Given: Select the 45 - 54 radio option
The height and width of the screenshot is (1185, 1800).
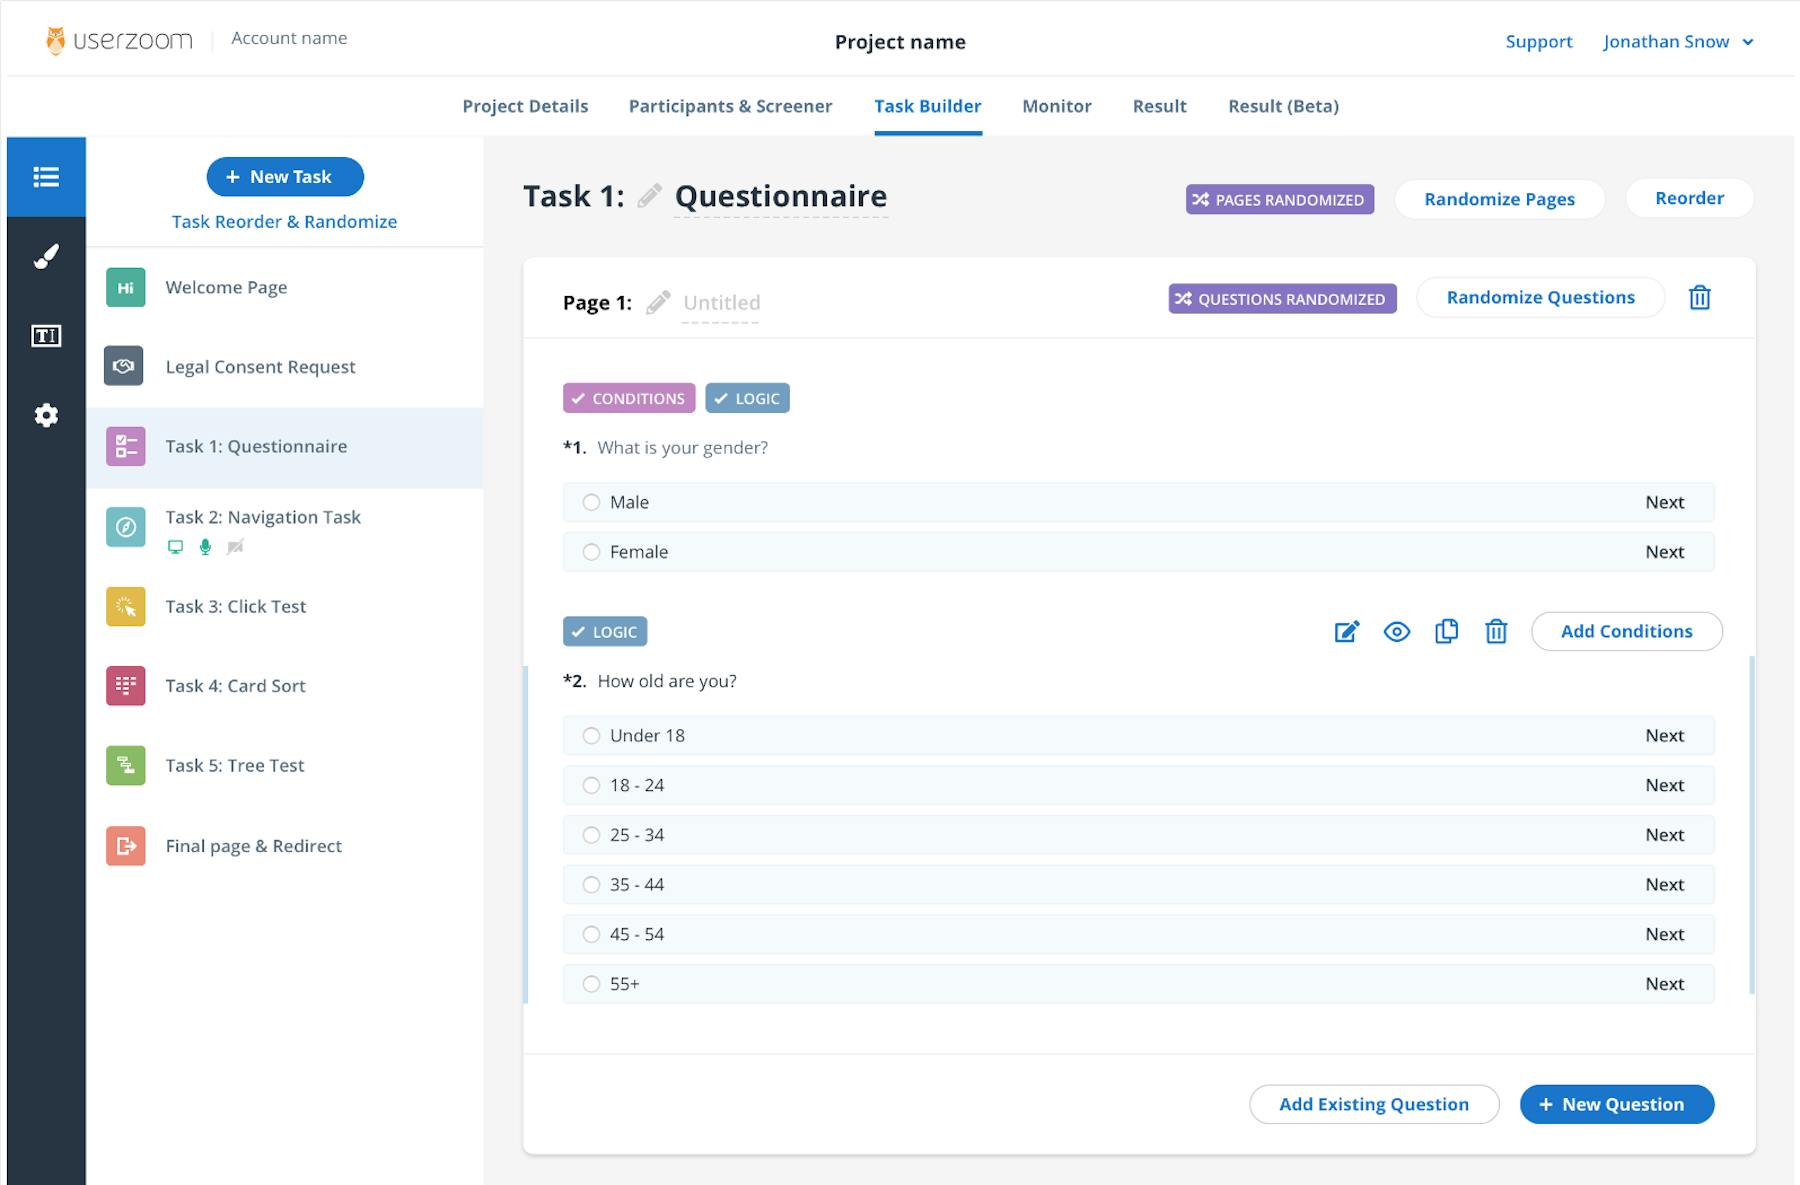Looking at the screenshot, I should coord(591,934).
